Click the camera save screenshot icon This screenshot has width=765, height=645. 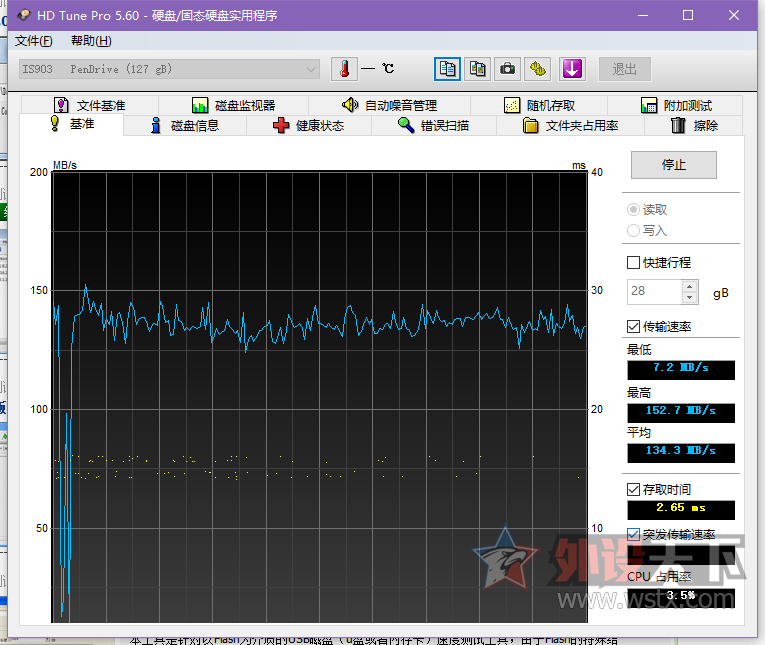coord(508,69)
